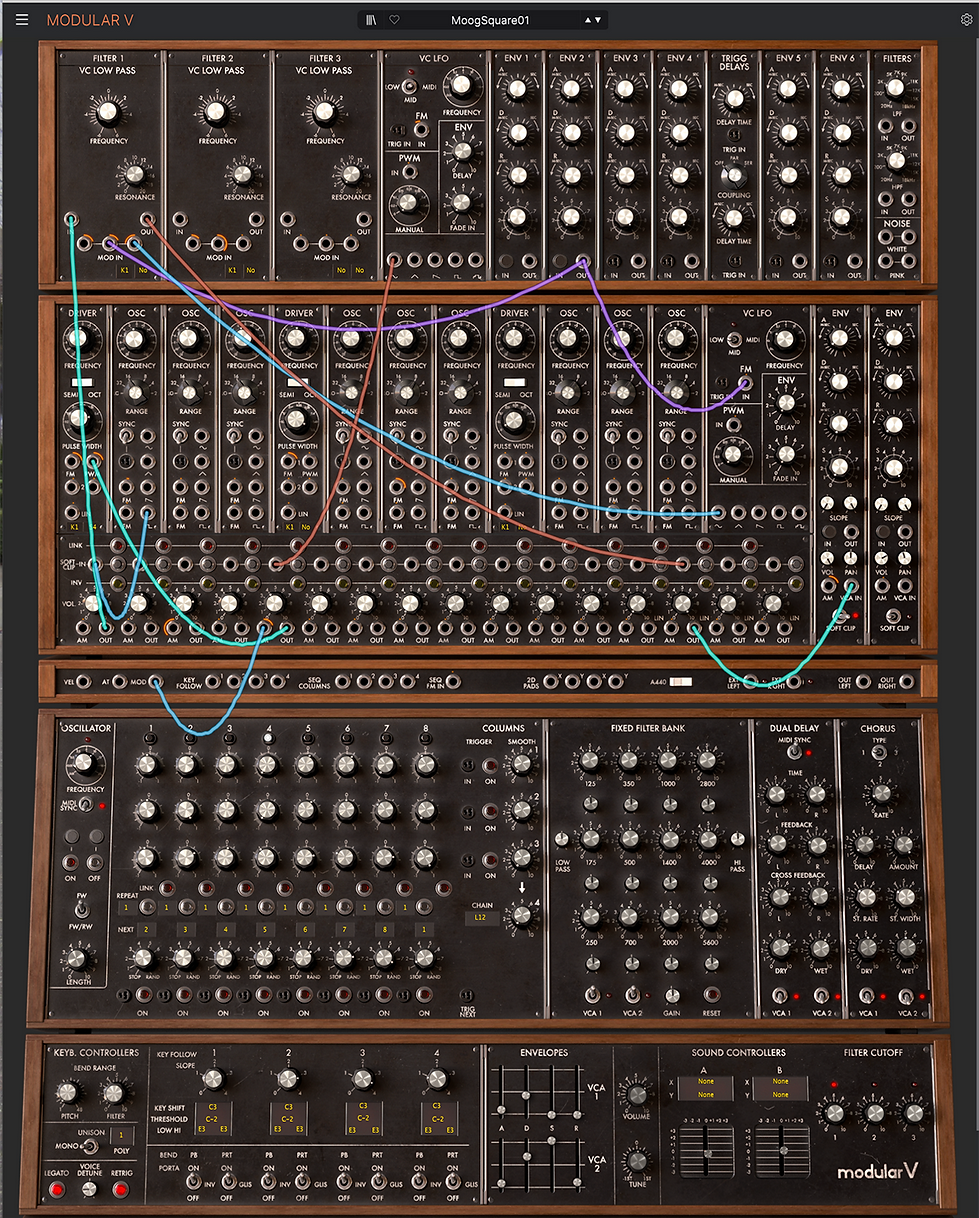
Task: Flip the FW / FW-RW direction switch
Action: 84,910
